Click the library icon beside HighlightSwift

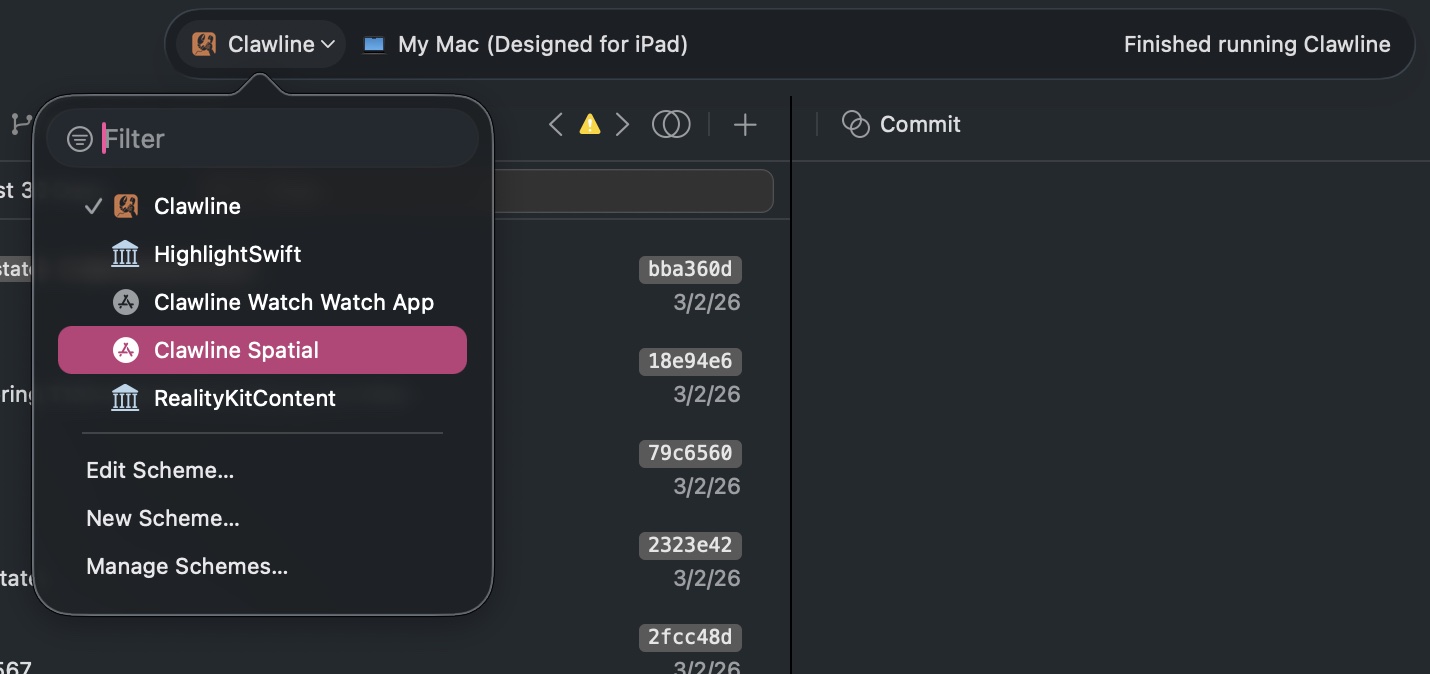click(x=125, y=254)
